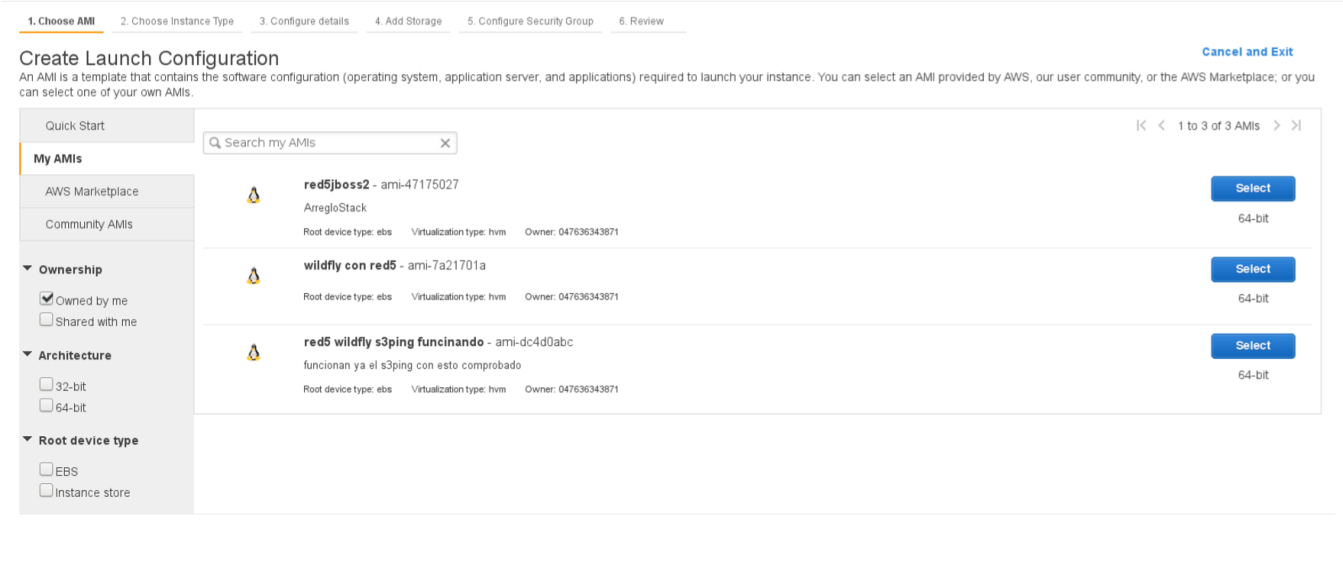Clear the AMI search with the X icon
Viewport: 1343px width, 565px height.
pyautogui.click(x=446, y=143)
